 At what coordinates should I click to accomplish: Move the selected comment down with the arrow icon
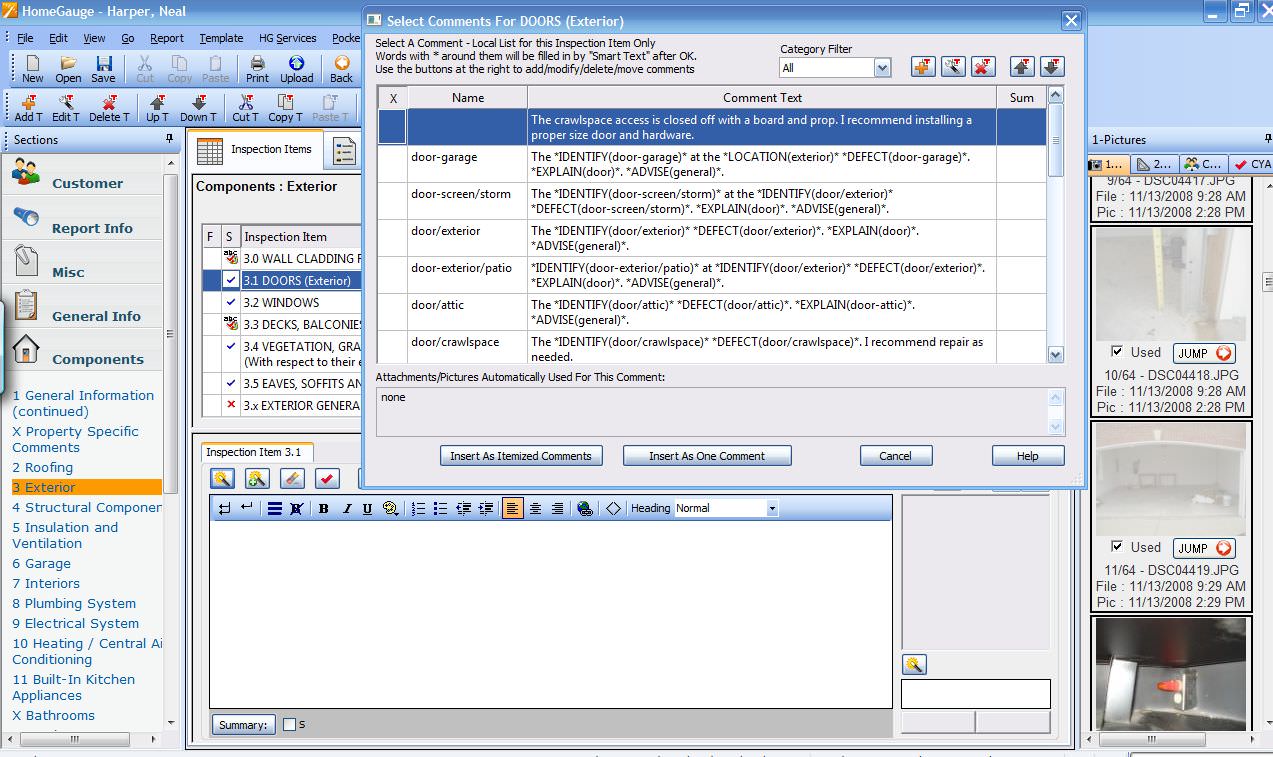coord(1052,66)
